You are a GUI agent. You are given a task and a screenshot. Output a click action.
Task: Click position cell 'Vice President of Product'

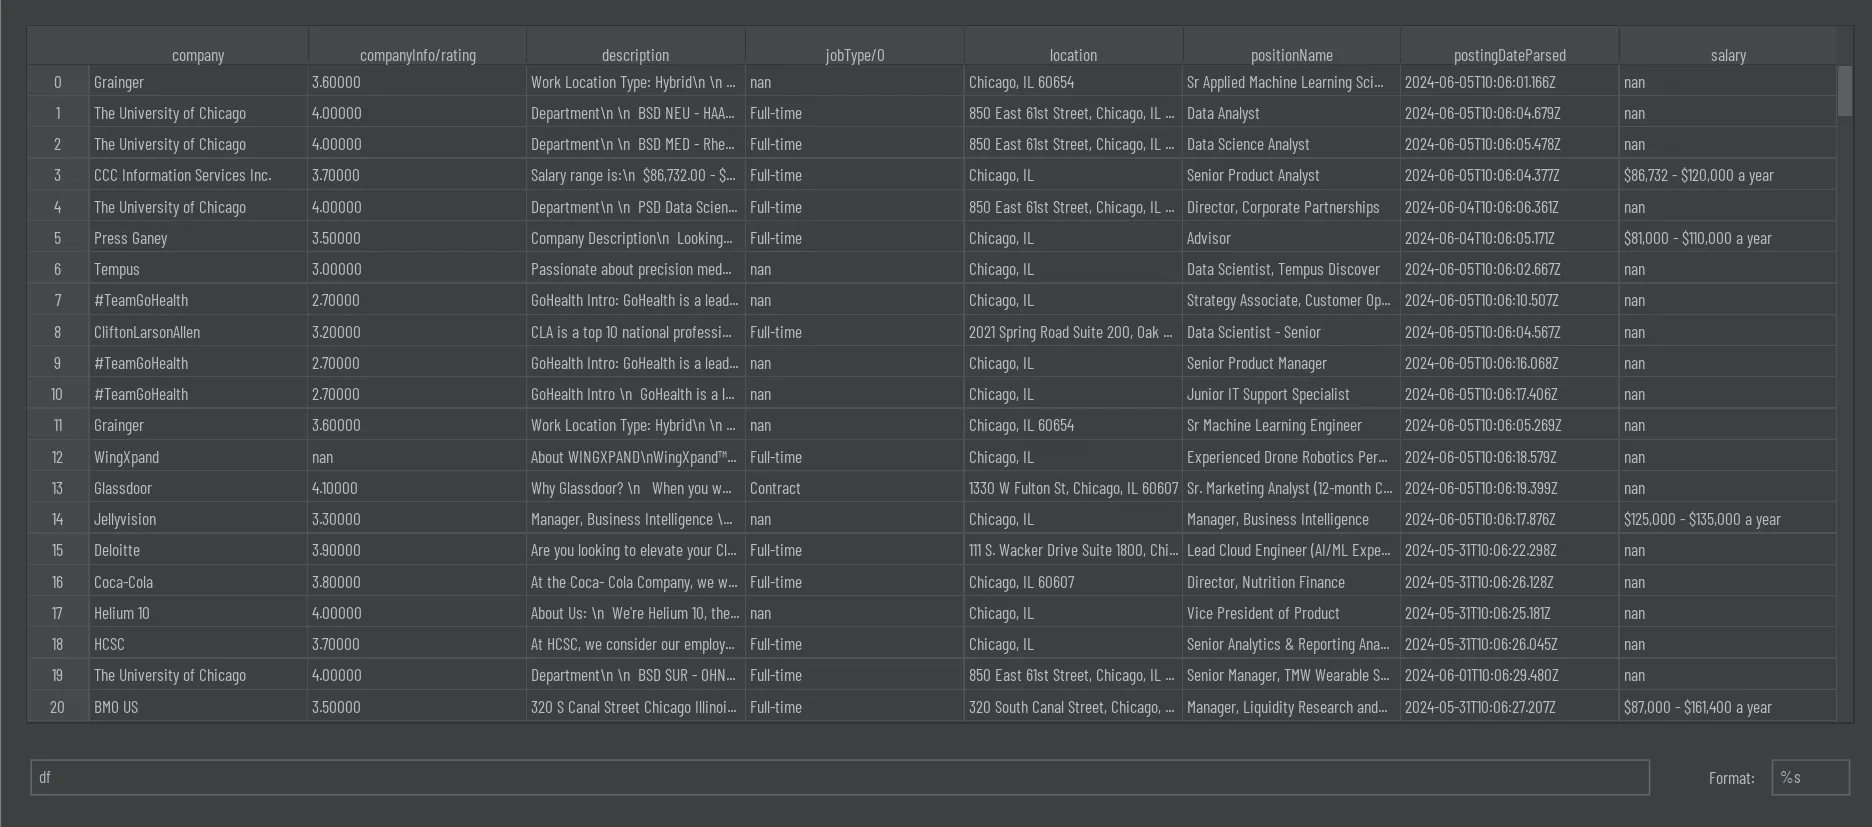coord(1291,613)
